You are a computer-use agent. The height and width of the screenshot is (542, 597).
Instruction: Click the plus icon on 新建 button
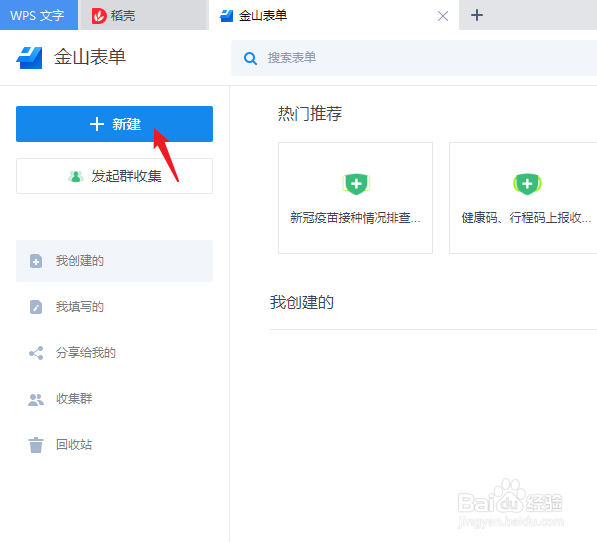[x=97, y=124]
